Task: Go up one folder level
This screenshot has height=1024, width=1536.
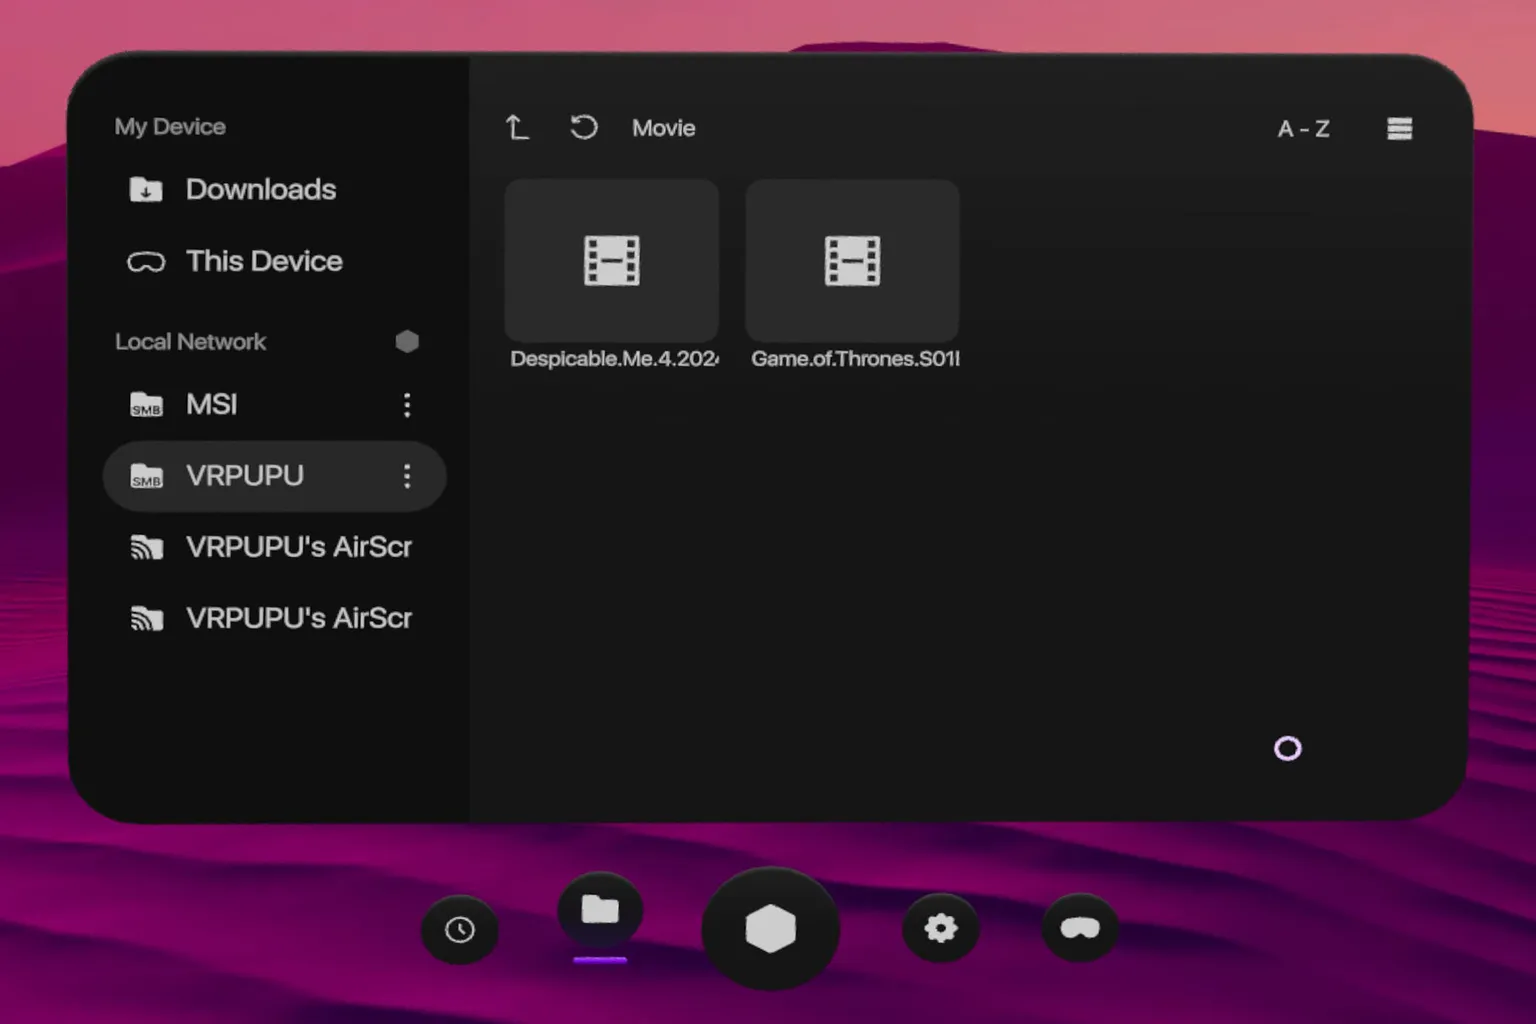Action: coord(517,128)
